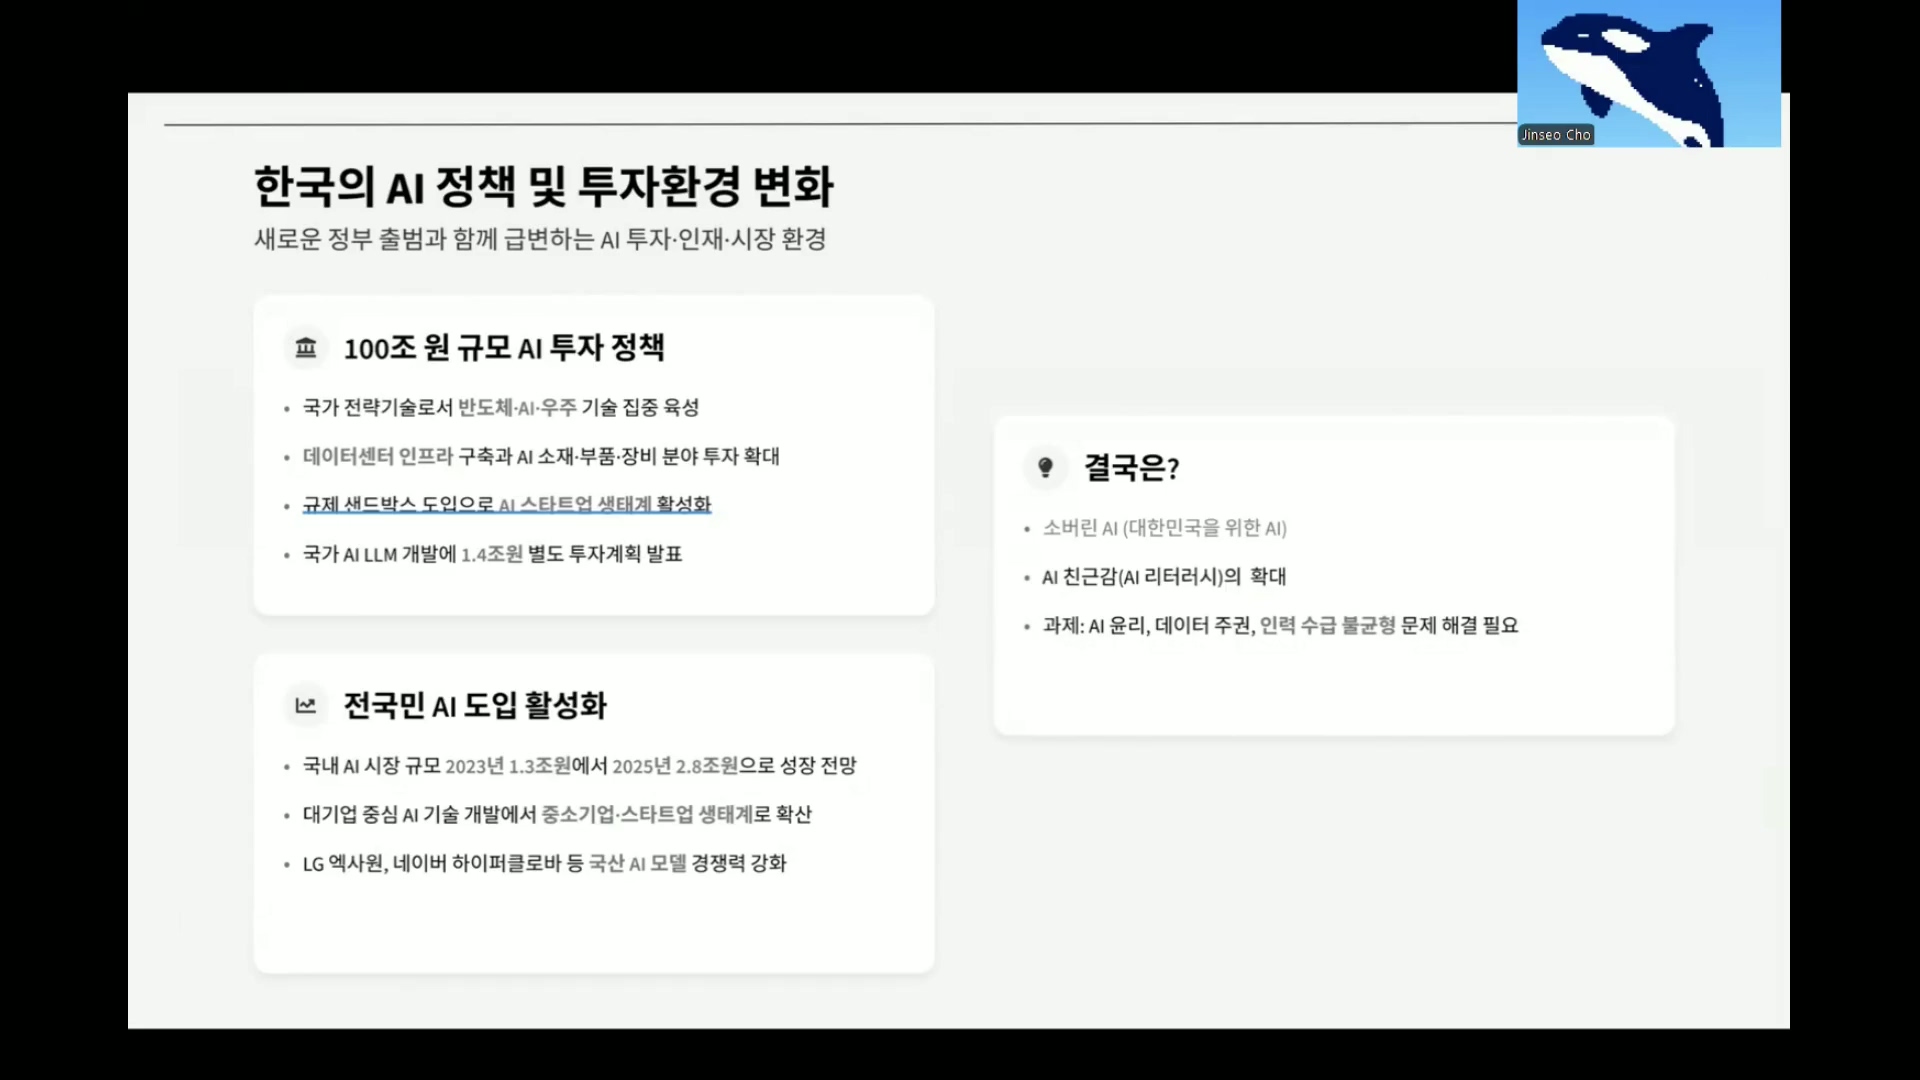The height and width of the screenshot is (1080, 1920).
Task: Click the subtitle 새로운 정부 출범과 함께 line
Action: point(540,240)
